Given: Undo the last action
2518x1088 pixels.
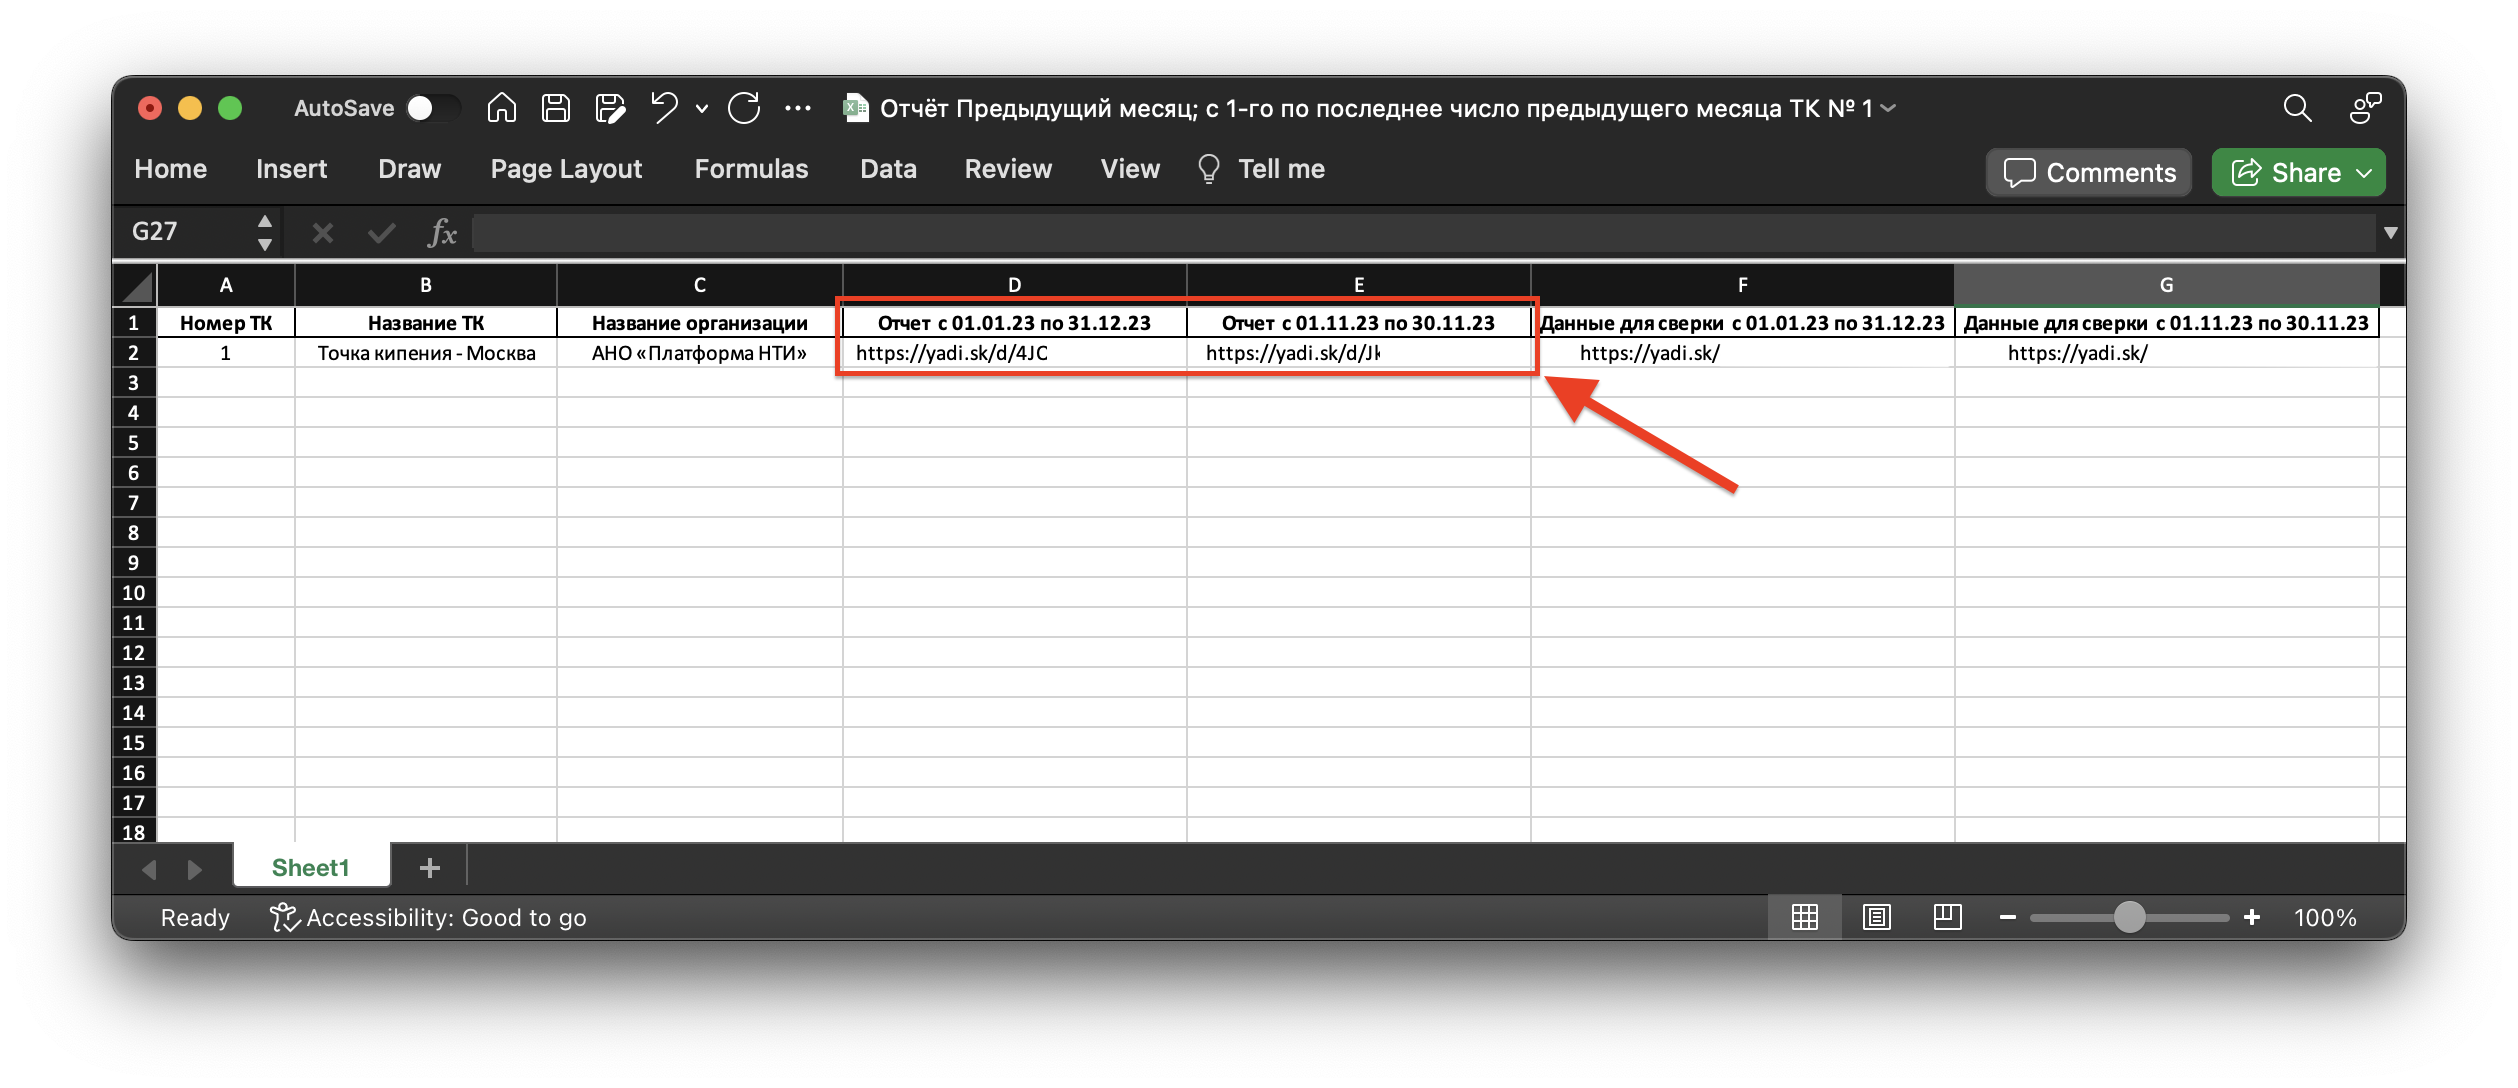Looking at the screenshot, I should click(664, 108).
